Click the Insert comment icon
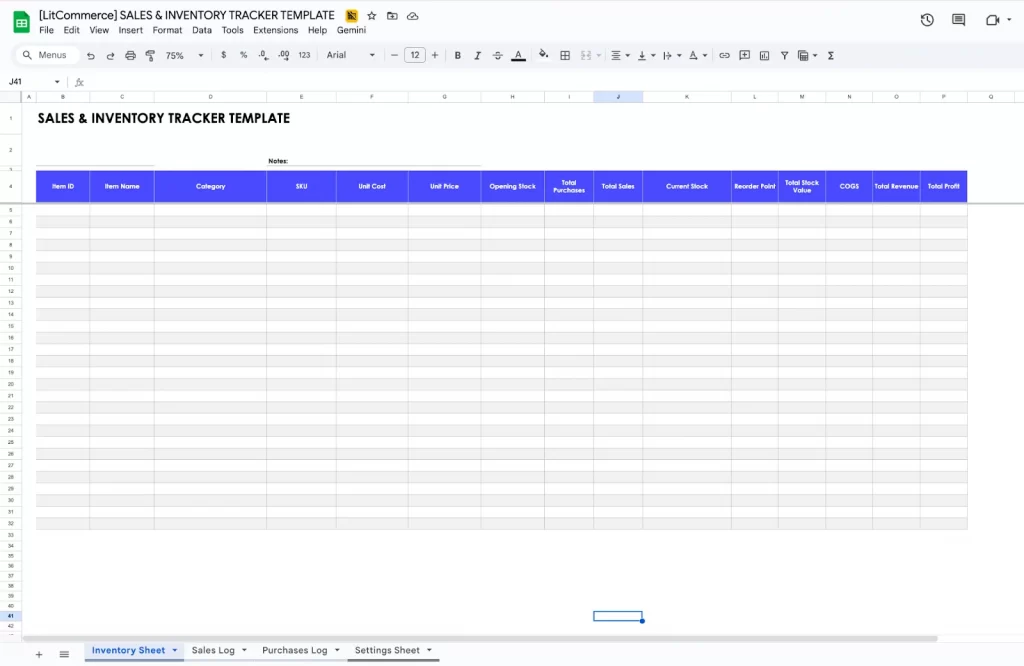 pyautogui.click(x=744, y=55)
